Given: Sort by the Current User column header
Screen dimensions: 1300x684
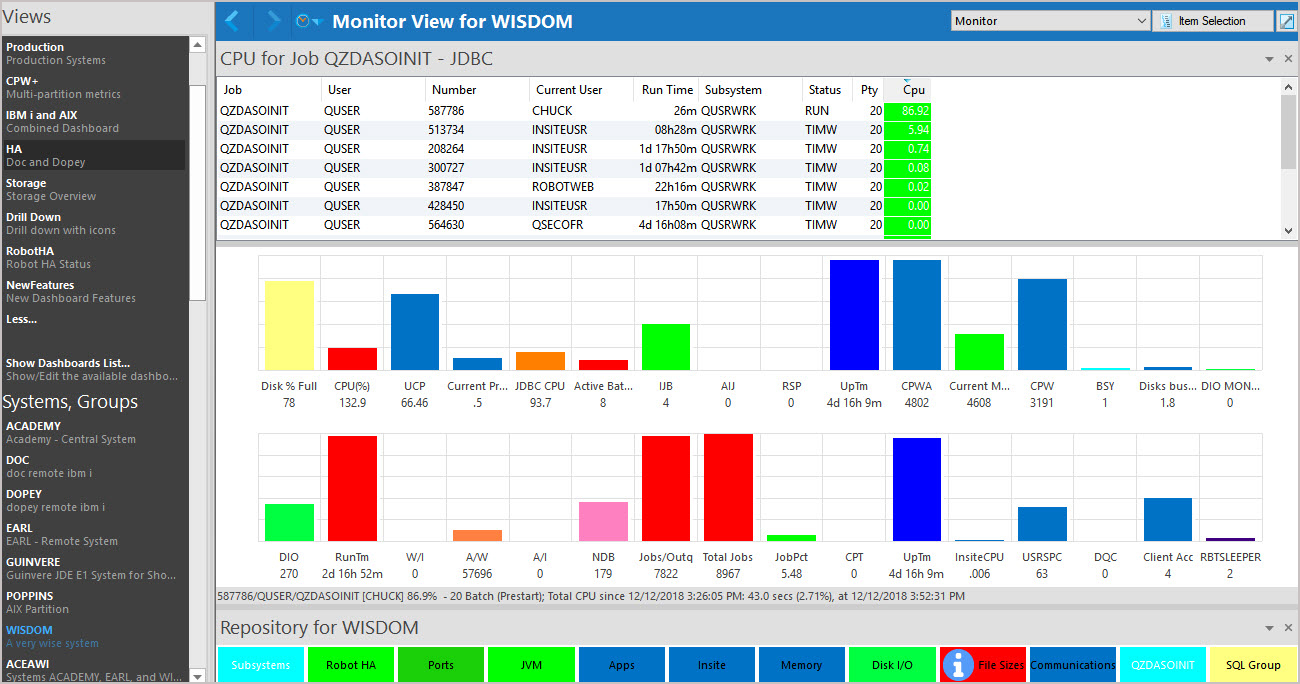Looking at the screenshot, I should [581, 89].
